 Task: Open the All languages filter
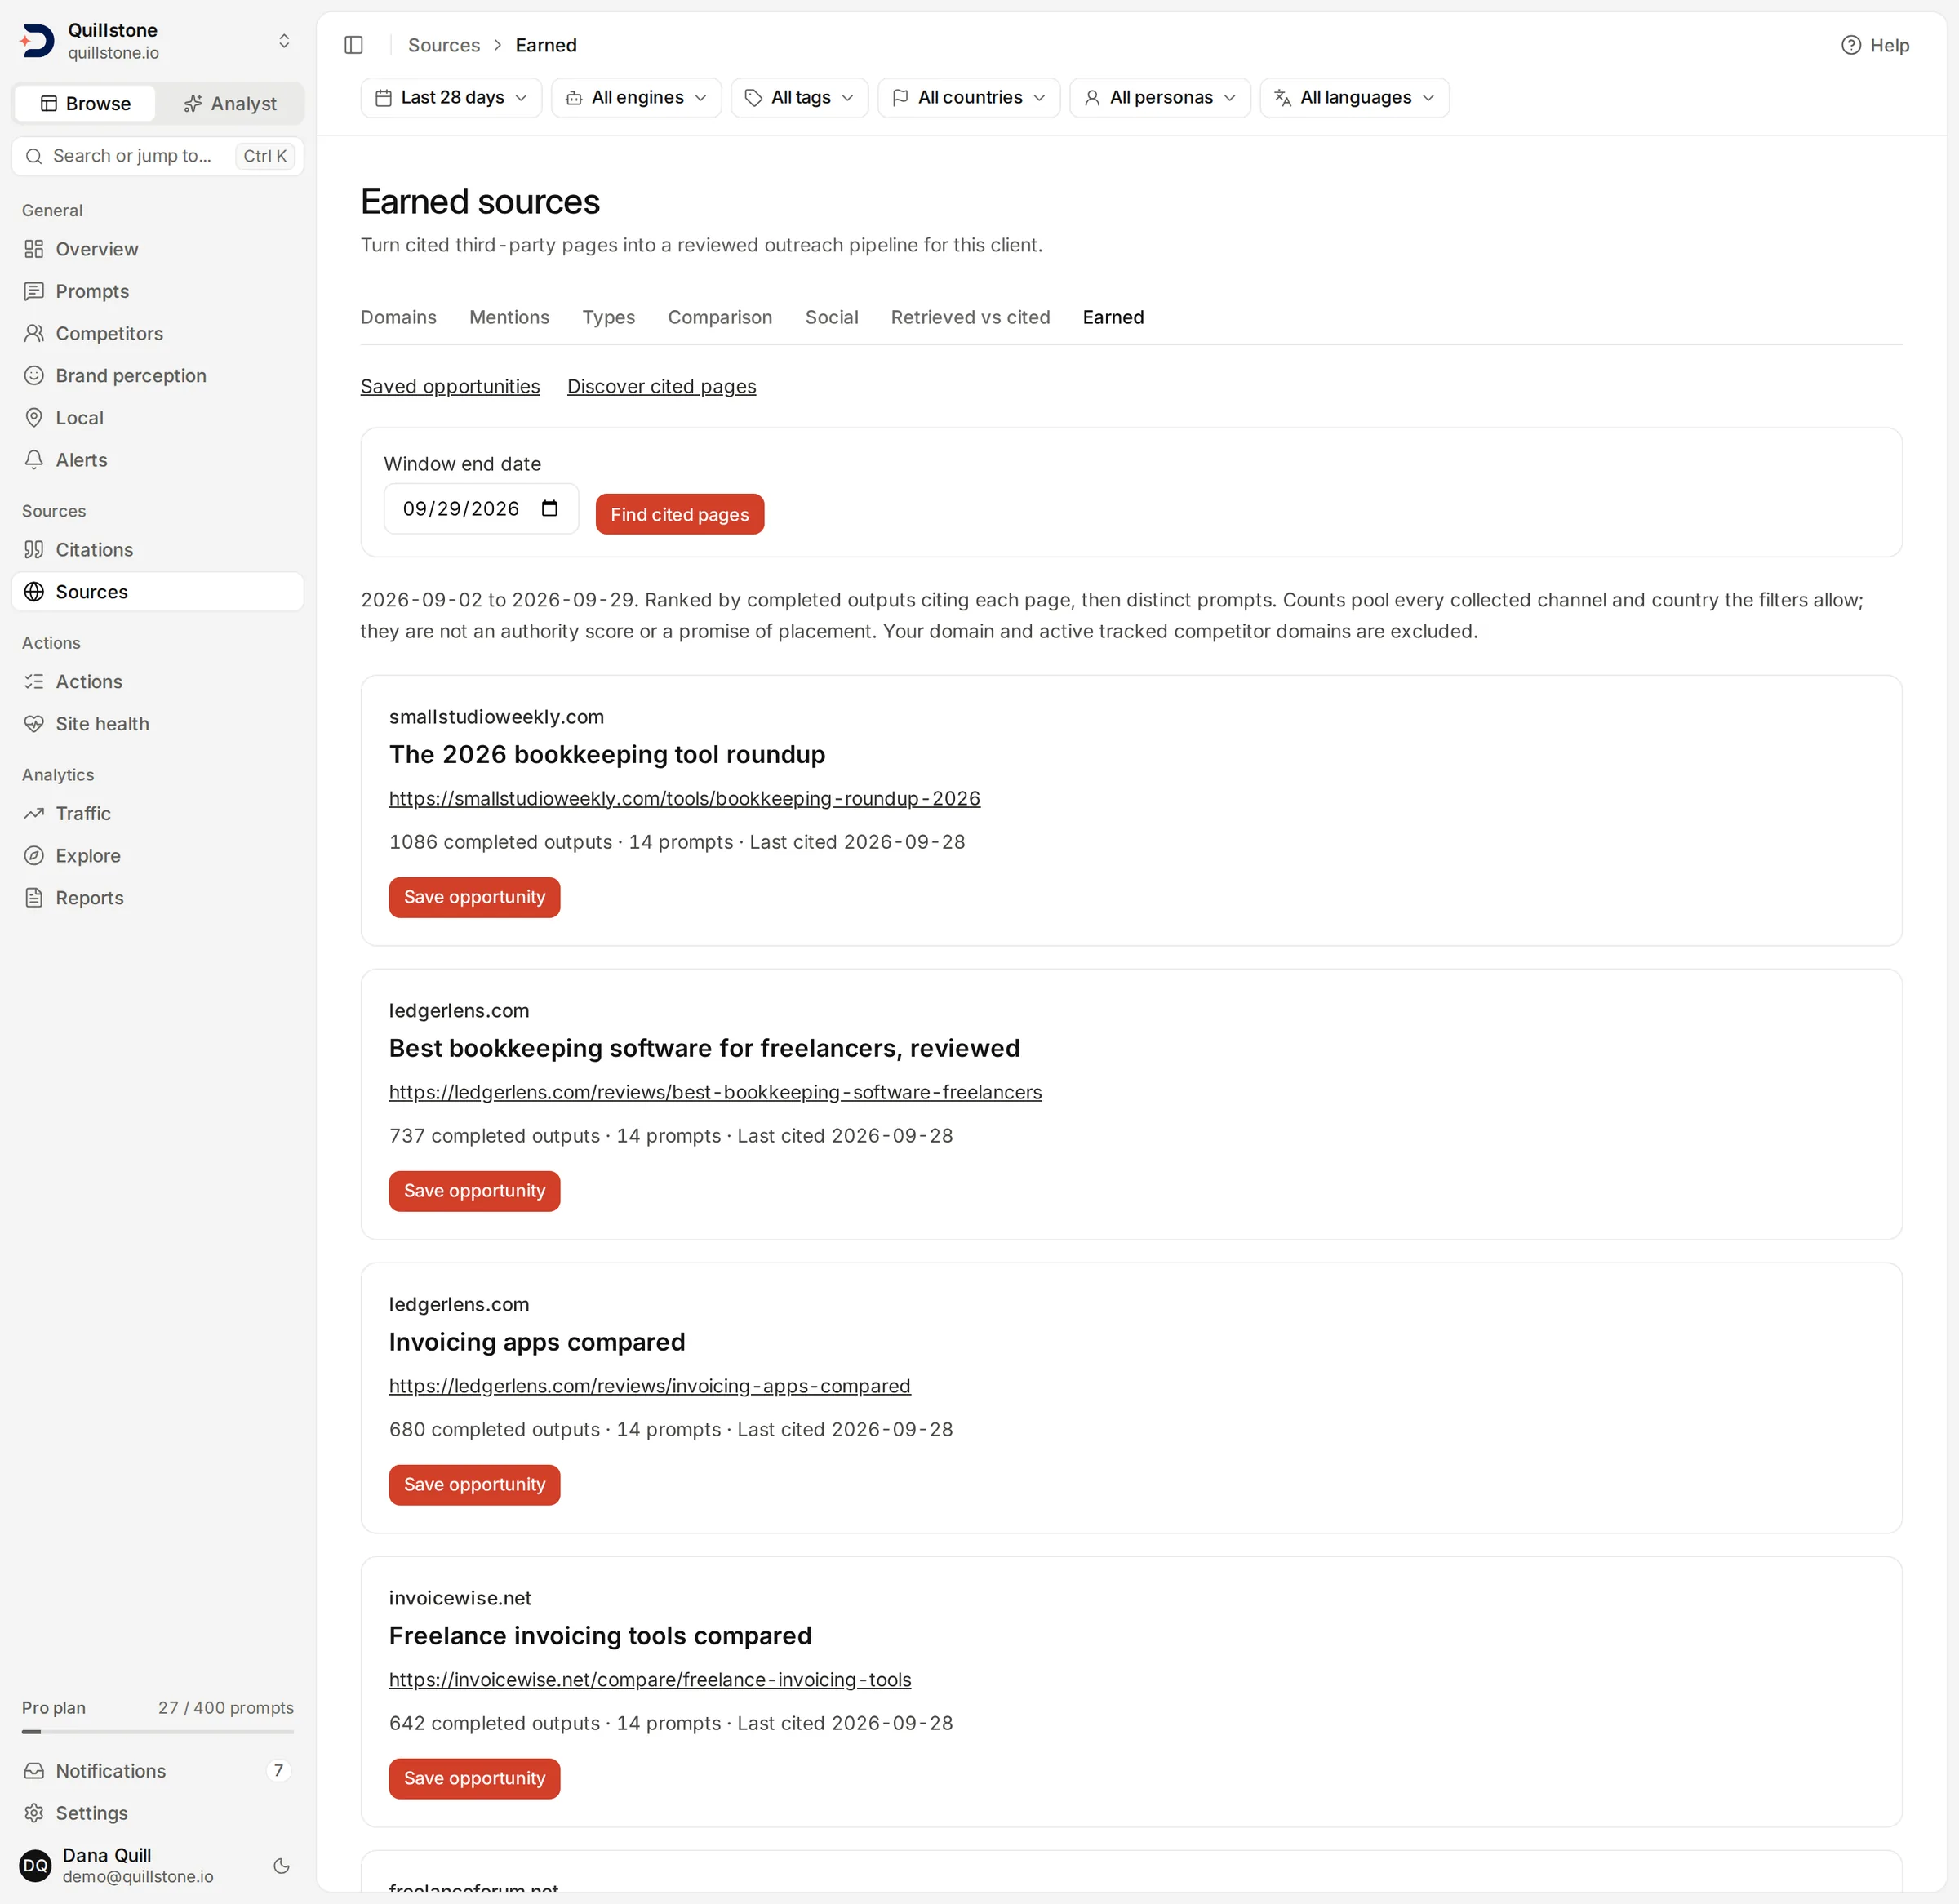coord(1354,98)
